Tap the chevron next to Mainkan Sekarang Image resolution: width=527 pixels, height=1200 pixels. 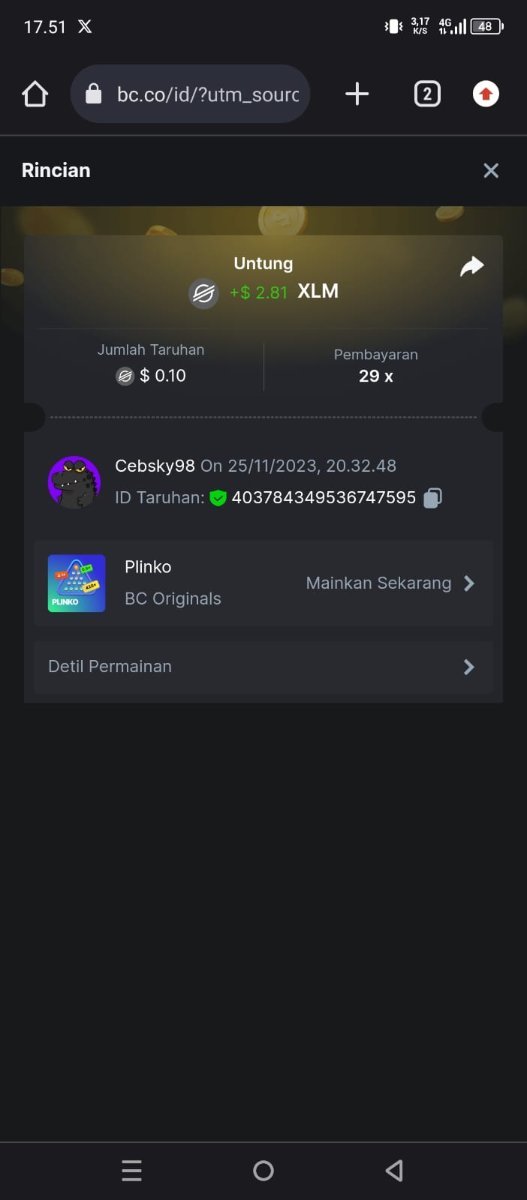pos(469,583)
